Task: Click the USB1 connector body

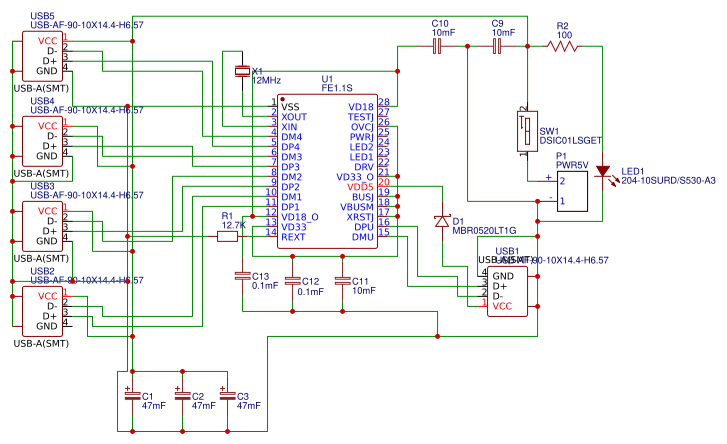Action: [x=507, y=292]
